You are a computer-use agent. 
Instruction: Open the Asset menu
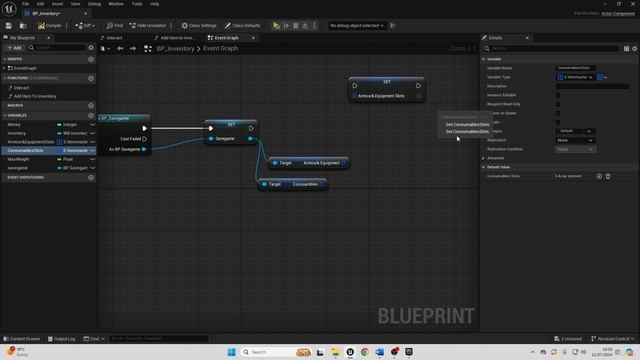coord(58,4)
